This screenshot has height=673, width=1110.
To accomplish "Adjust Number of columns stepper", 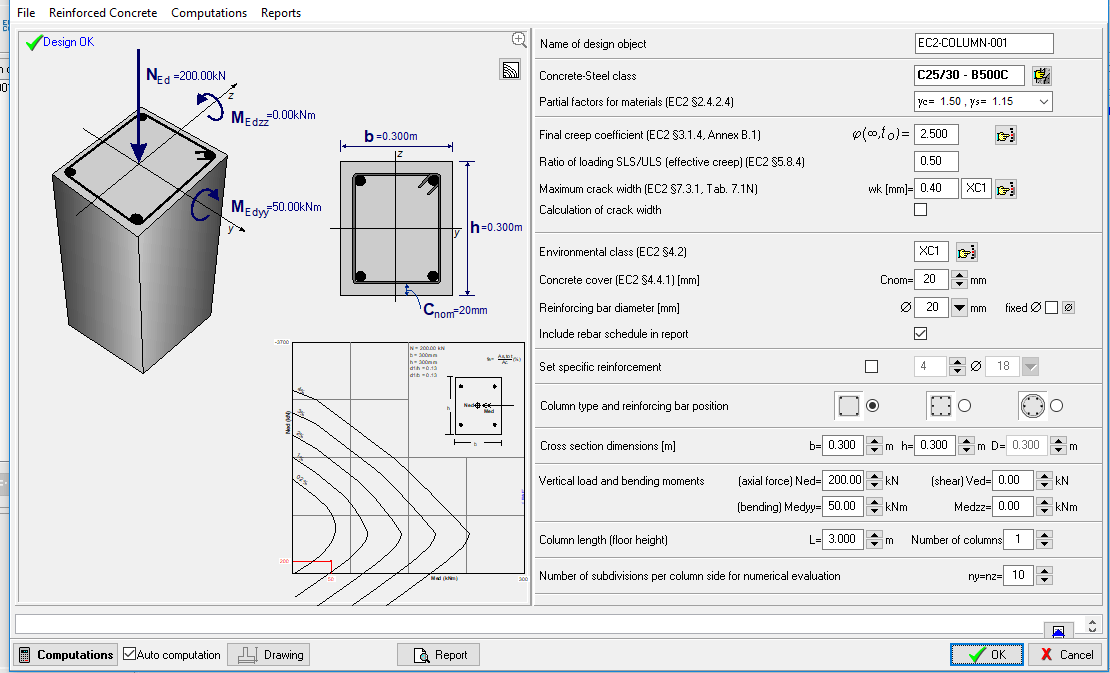I will (x=1044, y=539).
